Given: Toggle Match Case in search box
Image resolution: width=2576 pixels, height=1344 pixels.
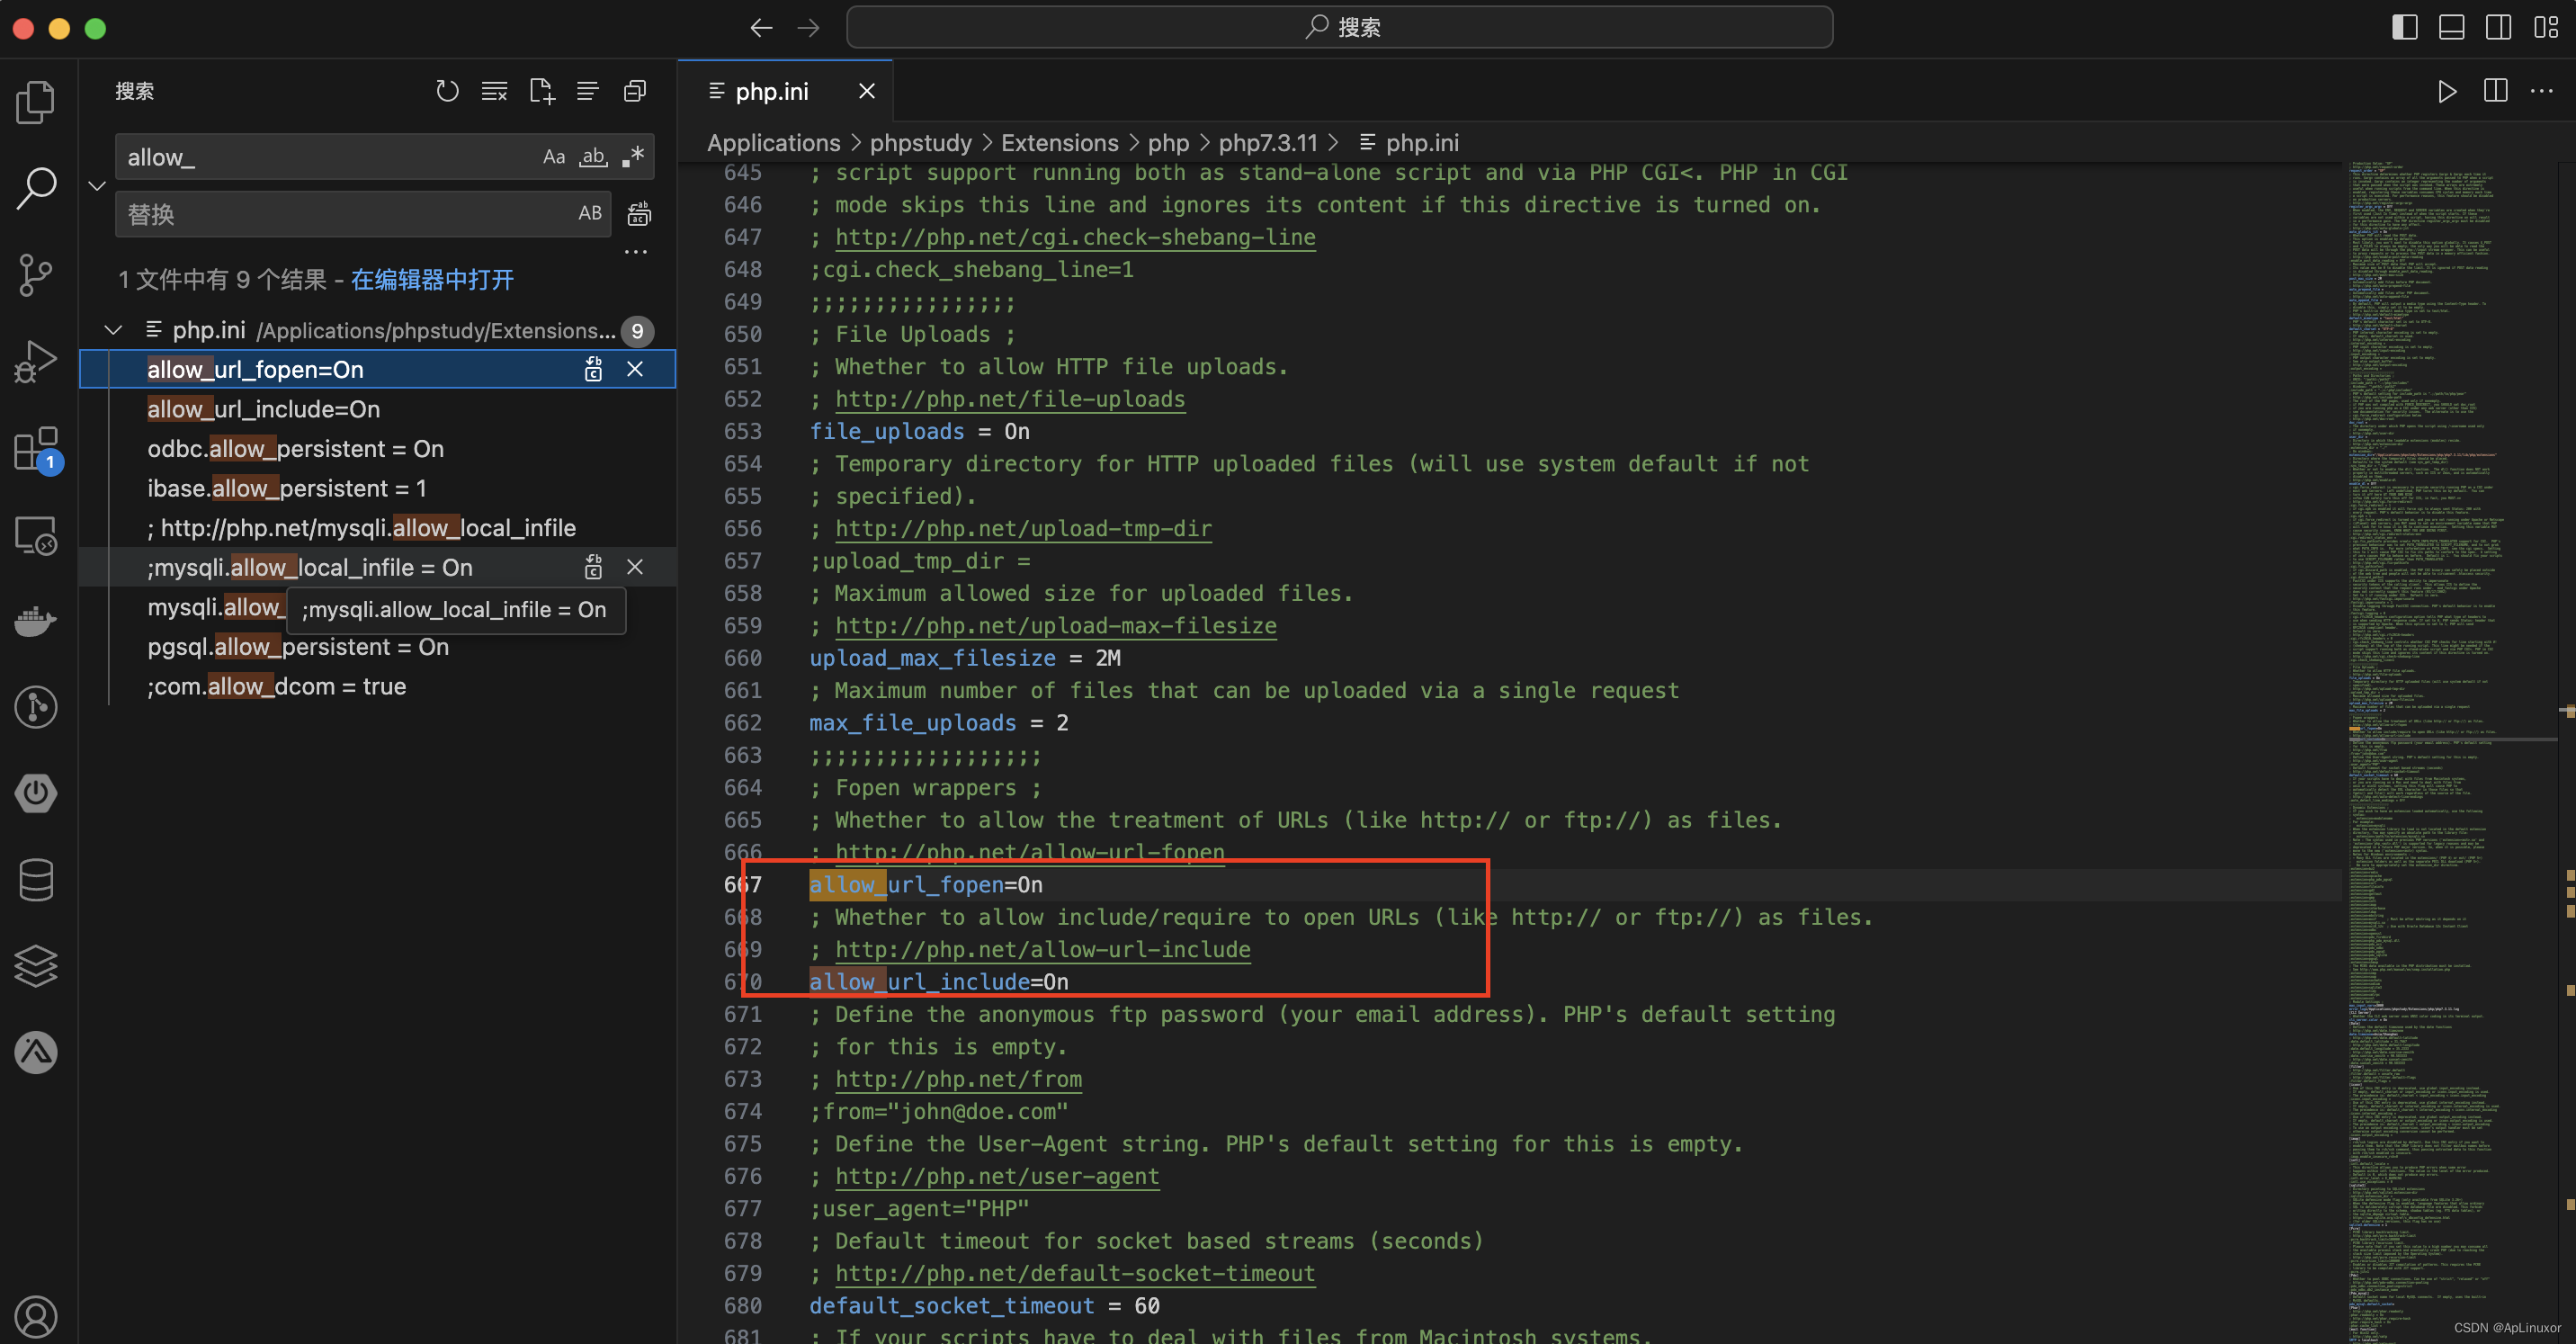Looking at the screenshot, I should [x=553, y=157].
